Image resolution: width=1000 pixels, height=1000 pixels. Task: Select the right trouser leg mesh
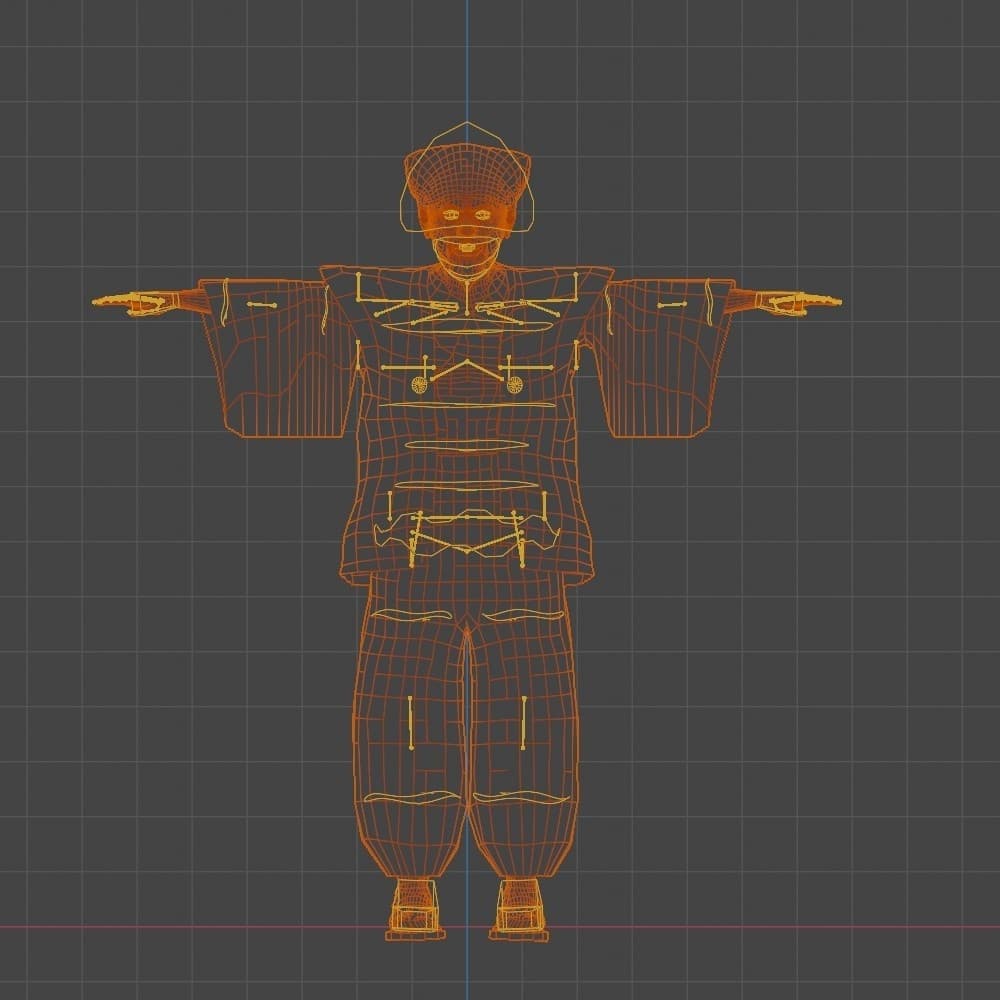click(x=524, y=727)
